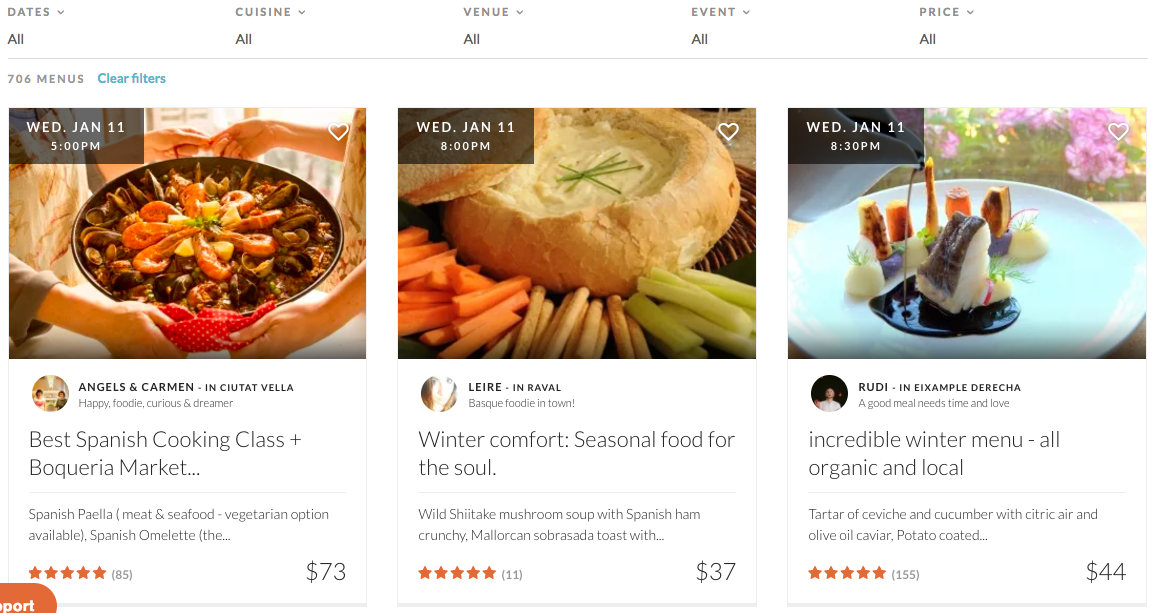Open the Event filter dropdown
Image resolution: width=1155 pixels, height=613 pixels.
(x=720, y=12)
